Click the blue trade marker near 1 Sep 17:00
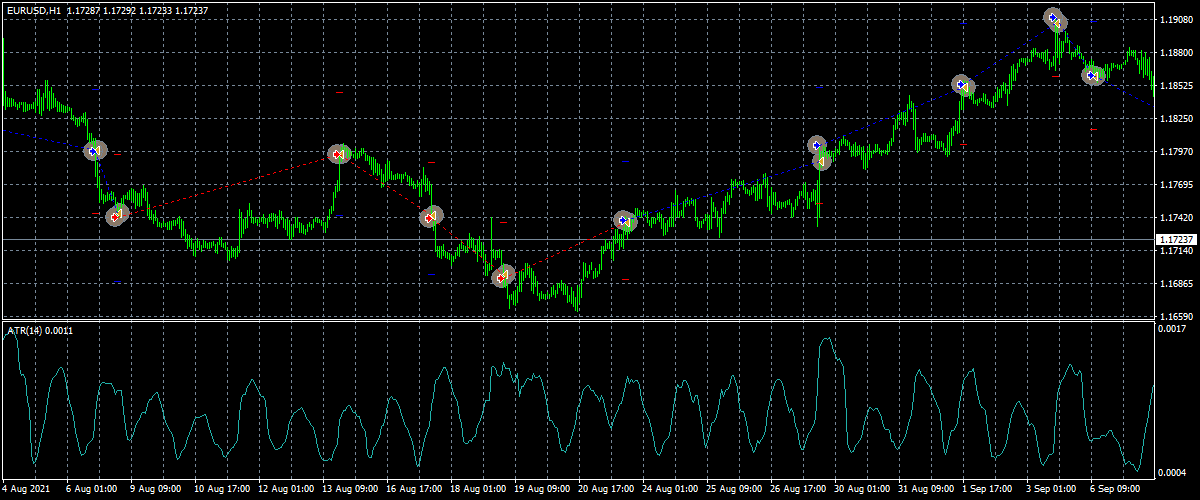The width and height of the screenshot is (1200, 500). tap(963, 86)
